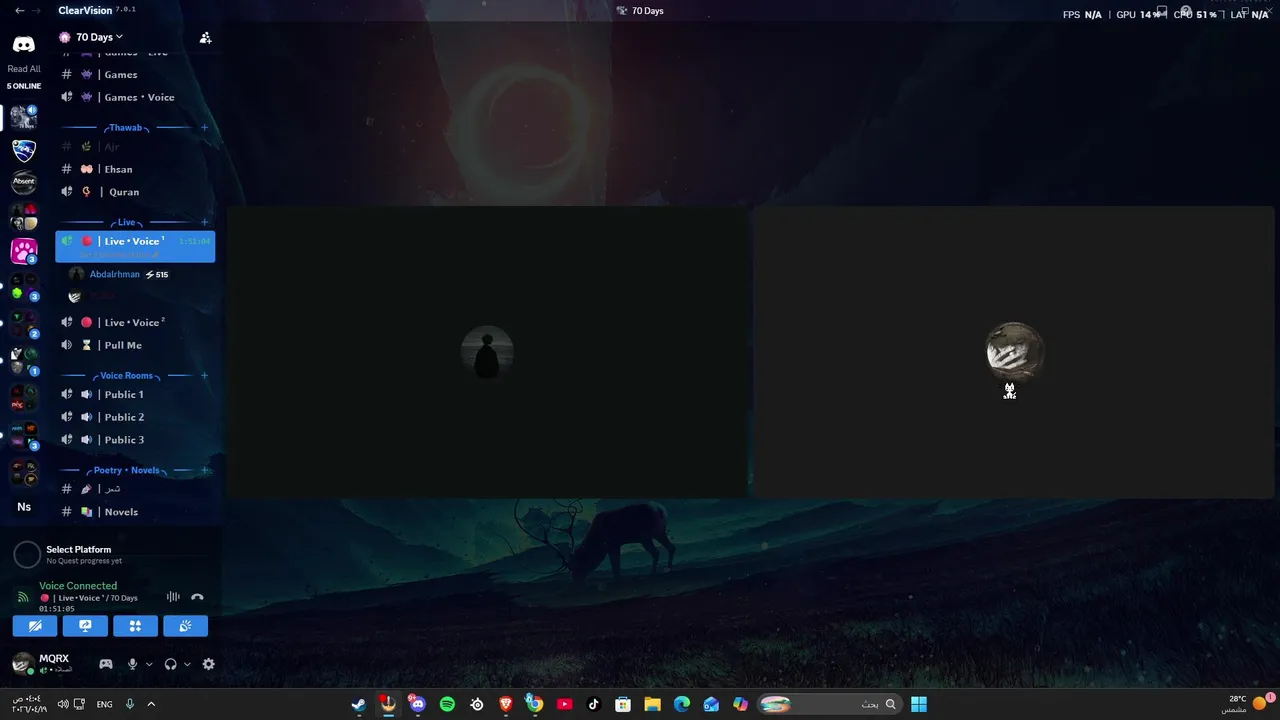Open the microphone input options chevron
Viewport: 1280px width, 720px height.
[149, 664]
